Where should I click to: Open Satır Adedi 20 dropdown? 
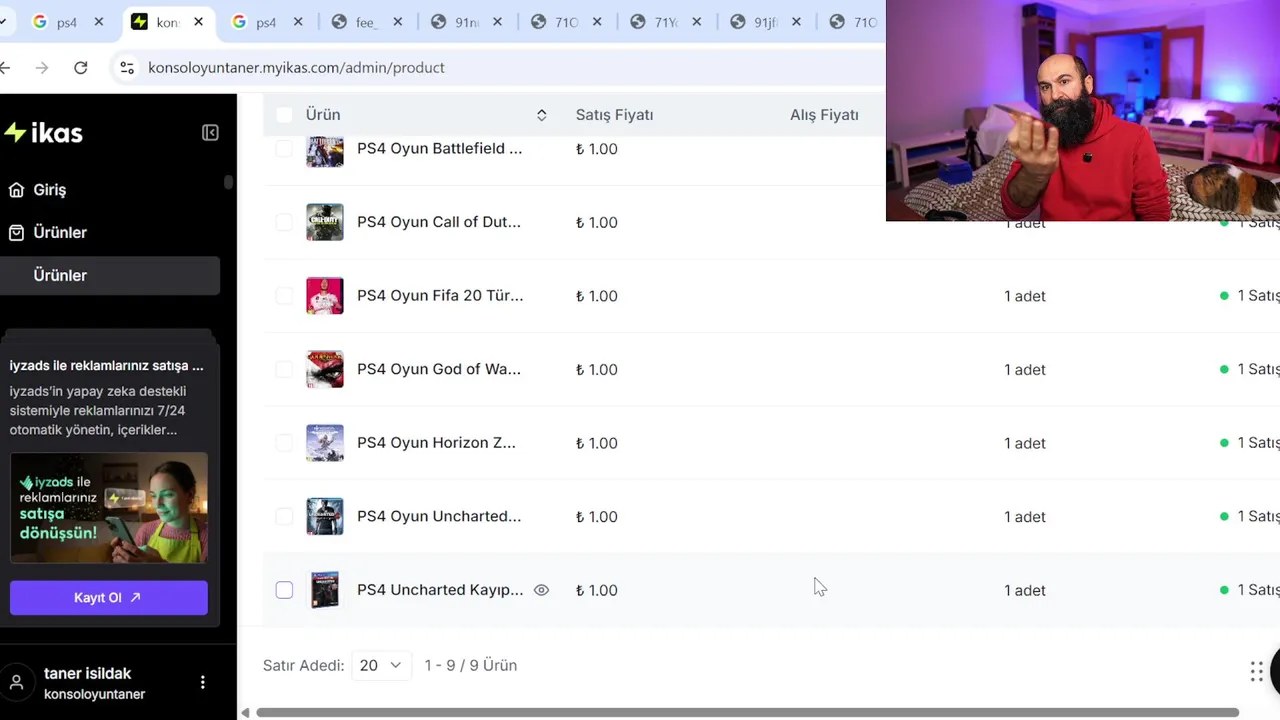point(381,665)
